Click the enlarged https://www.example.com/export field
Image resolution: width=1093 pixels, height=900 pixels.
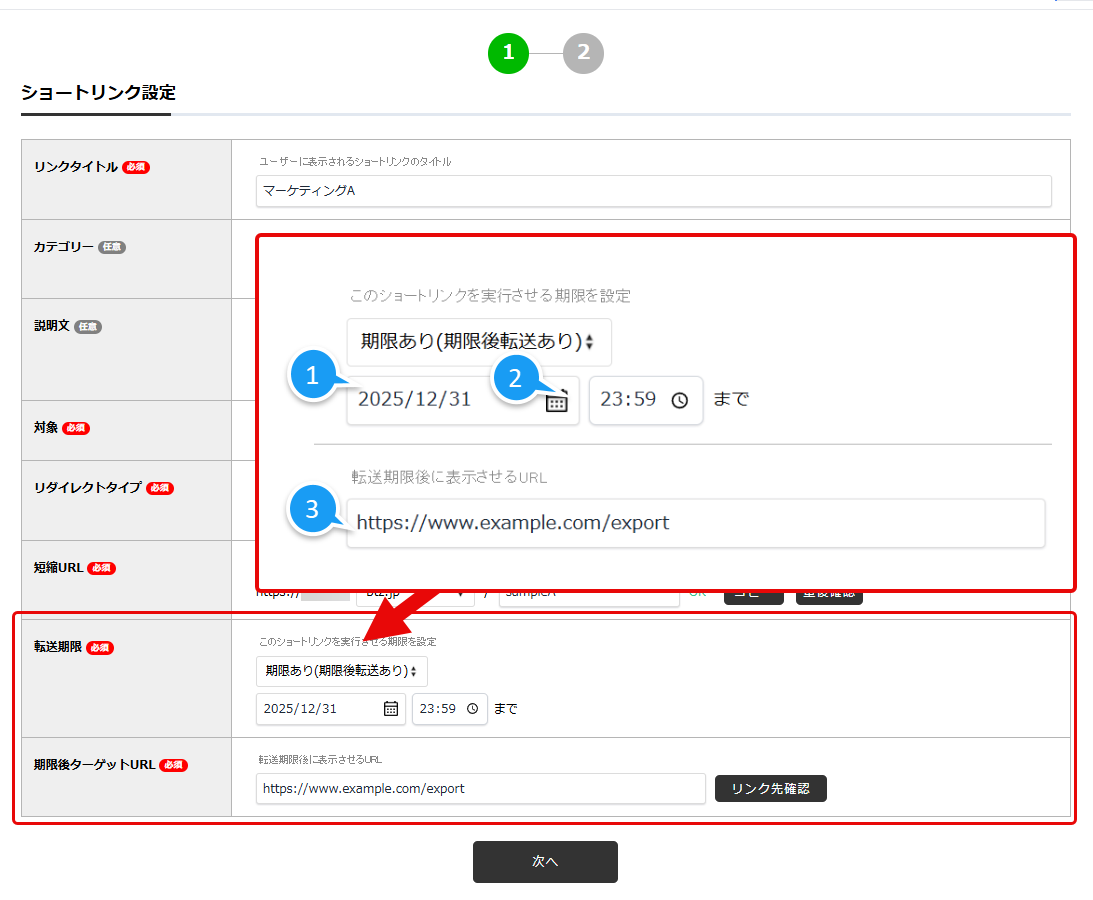695,523
